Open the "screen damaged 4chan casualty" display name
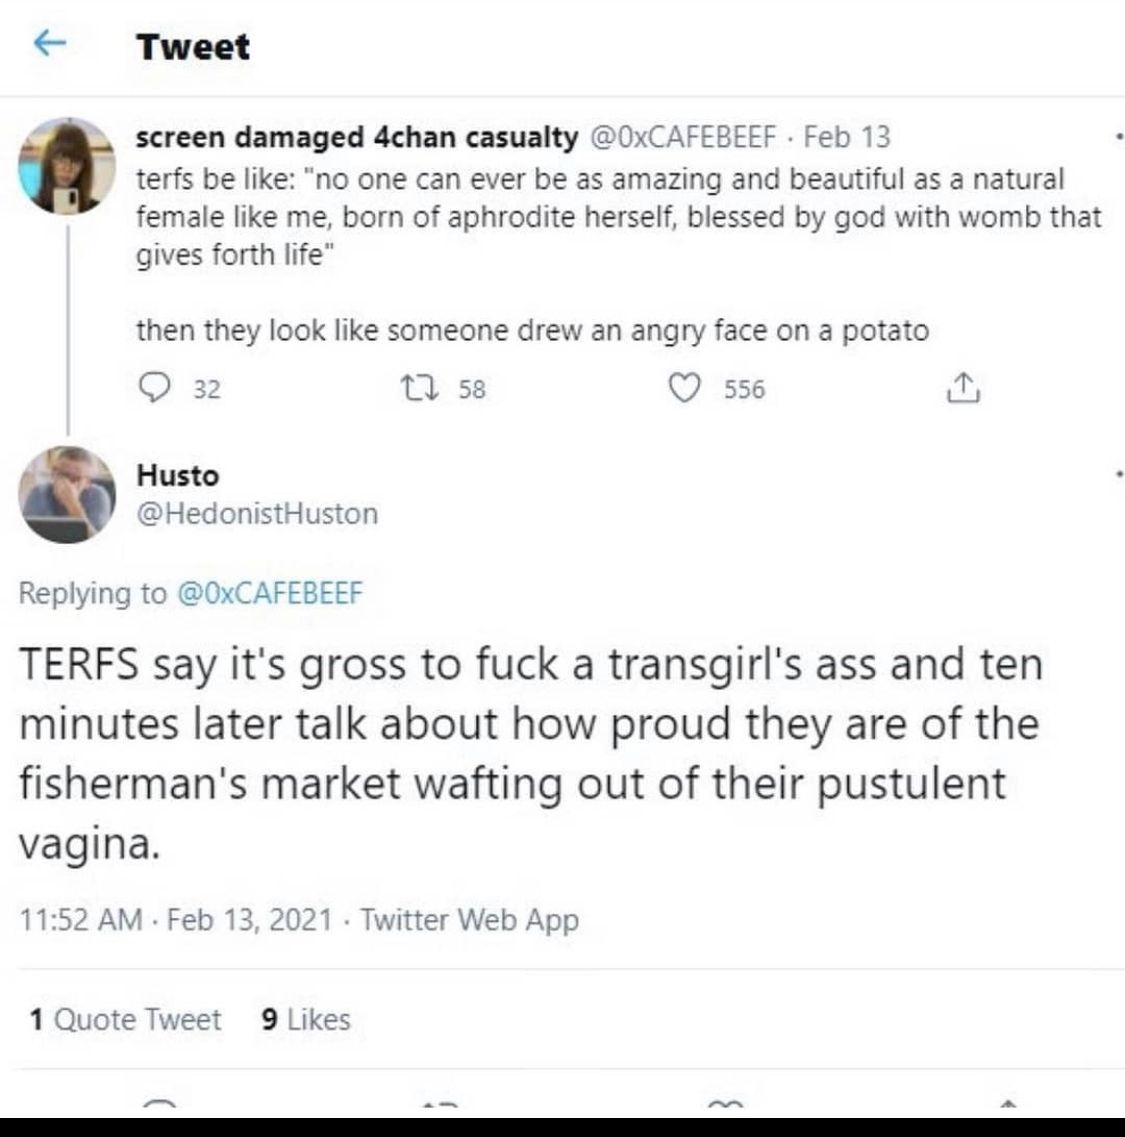 point(356,137)
